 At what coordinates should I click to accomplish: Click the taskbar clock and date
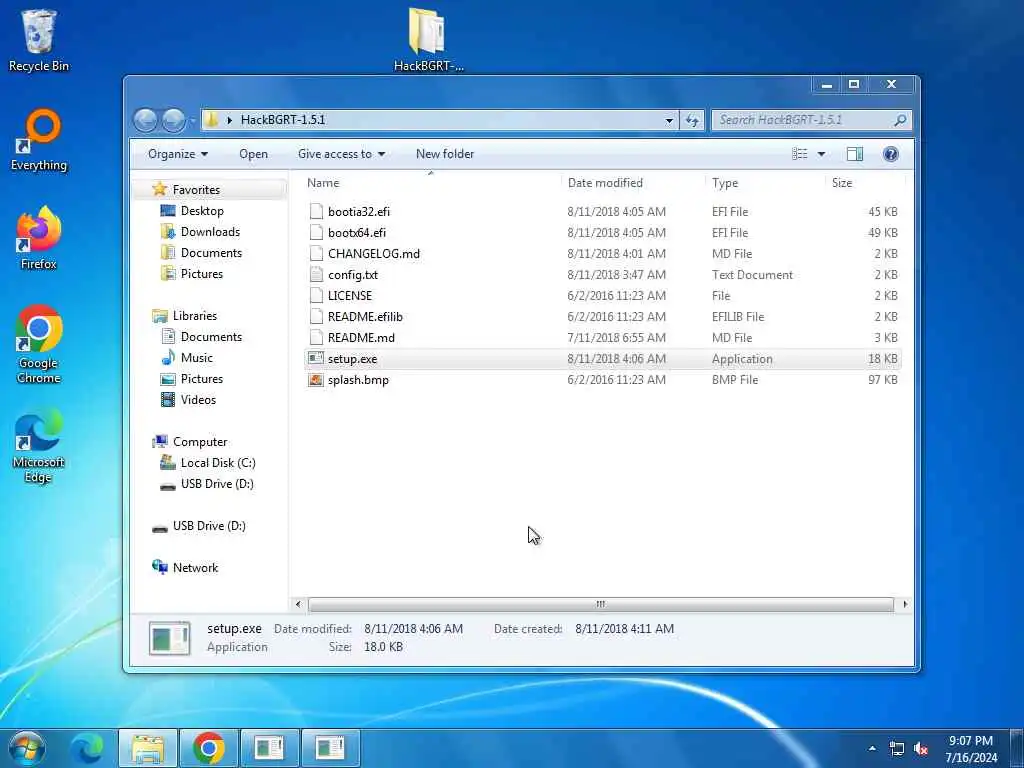point(971,749)
